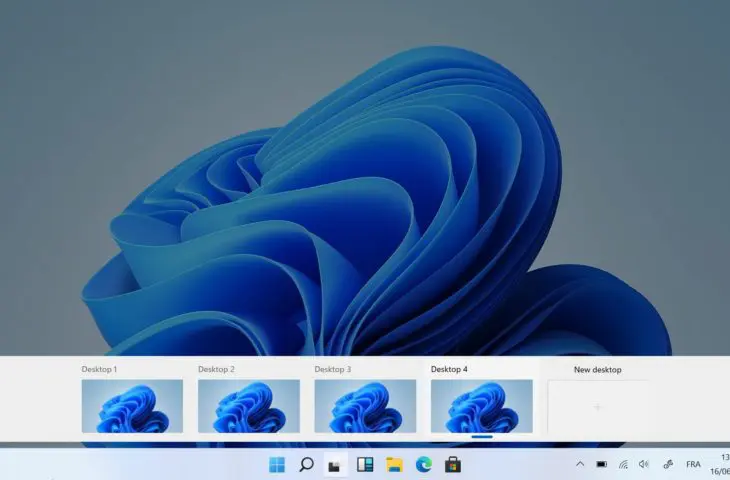
Task: Toggle the Task View button
Action: [x=335, y=465]
